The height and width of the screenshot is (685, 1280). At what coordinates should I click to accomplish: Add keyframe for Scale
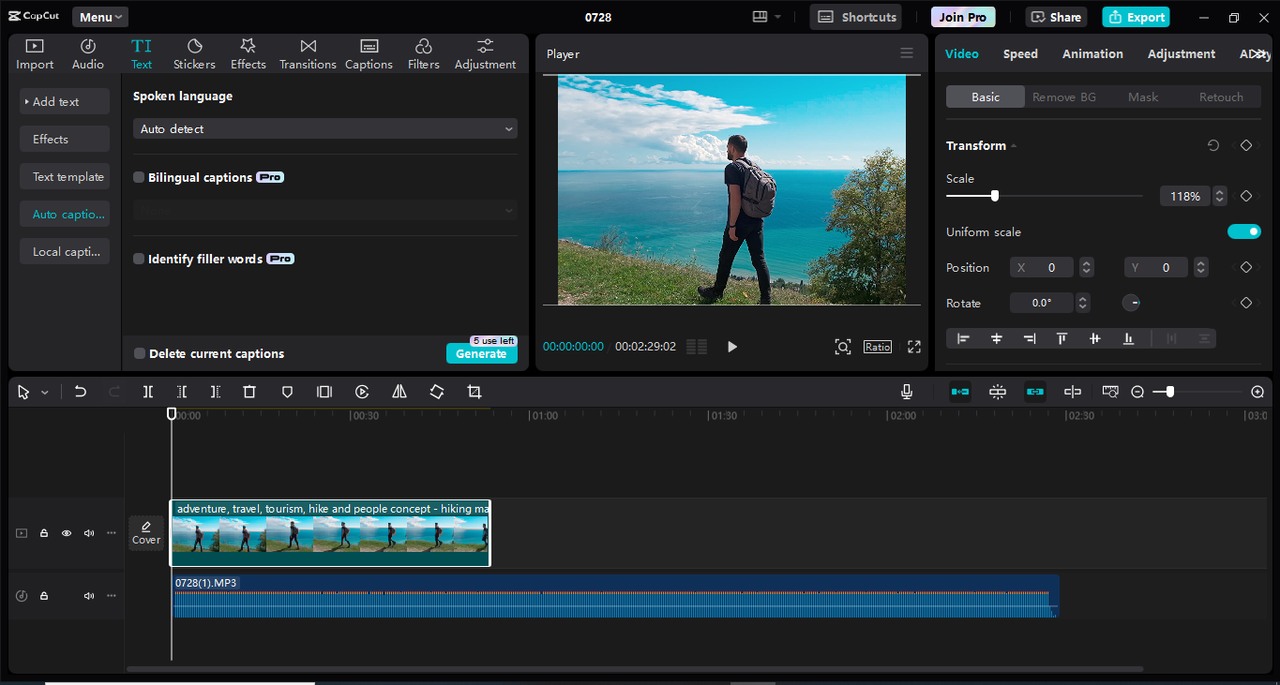coord(1246,196)
